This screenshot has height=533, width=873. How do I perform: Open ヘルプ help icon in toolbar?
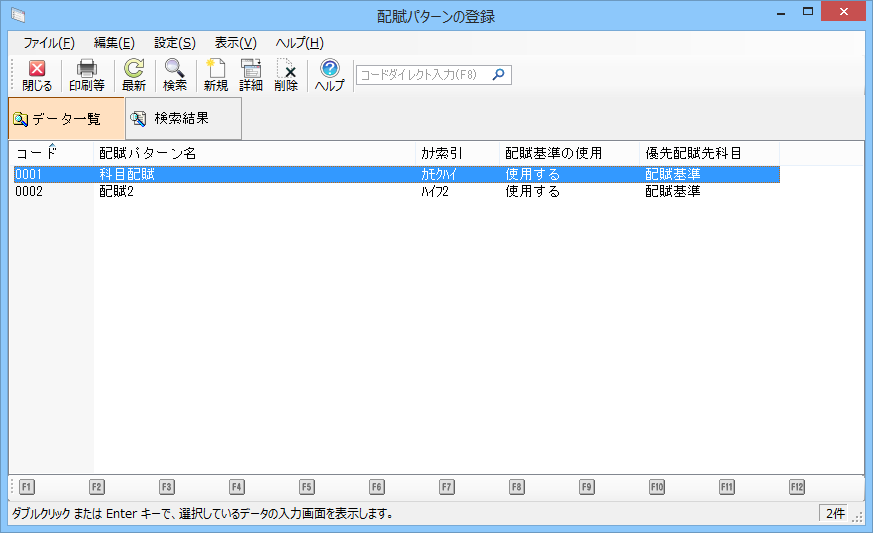pyautogui.click(x=329, y=75)
